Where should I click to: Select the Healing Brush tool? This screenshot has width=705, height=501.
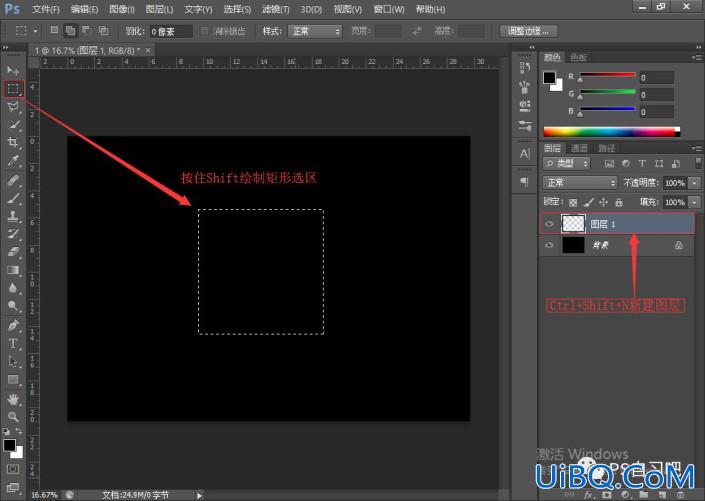click(13, 180)
